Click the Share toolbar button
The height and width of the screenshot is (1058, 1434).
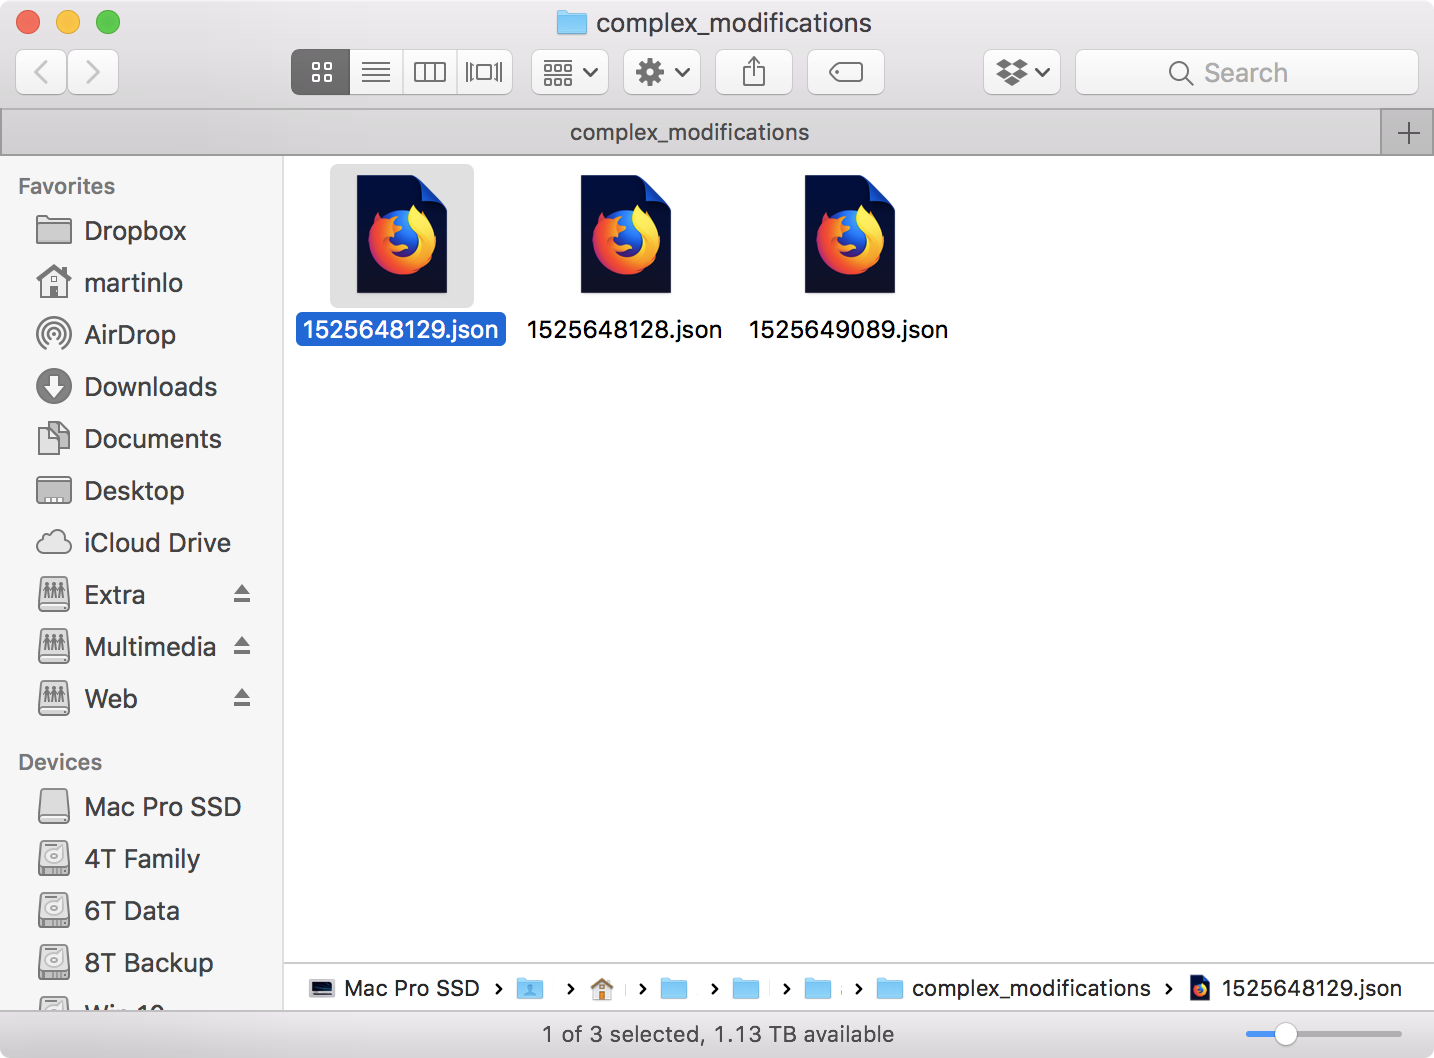pos(754,72)
